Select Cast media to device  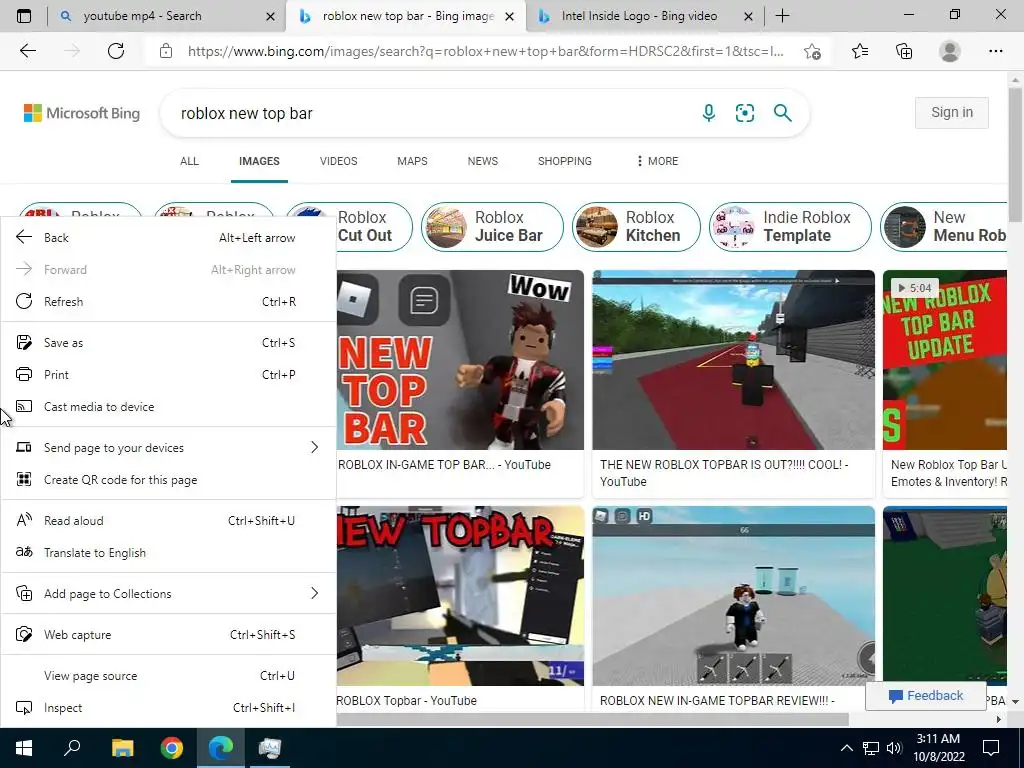(168, 406)
